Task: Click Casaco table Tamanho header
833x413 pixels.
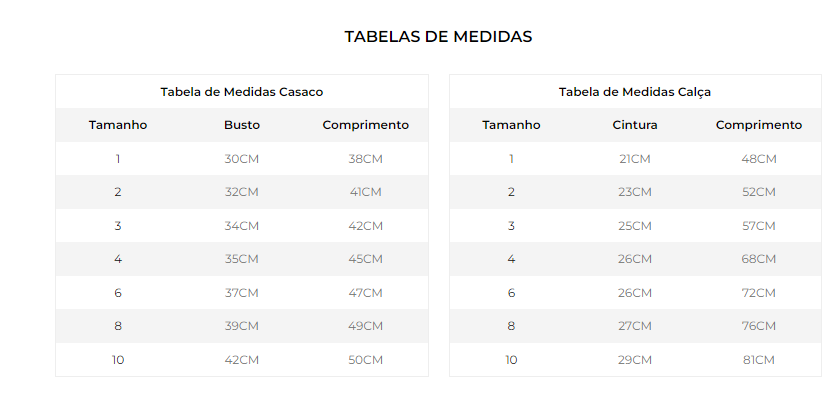Action: click(x=118, y=125)
